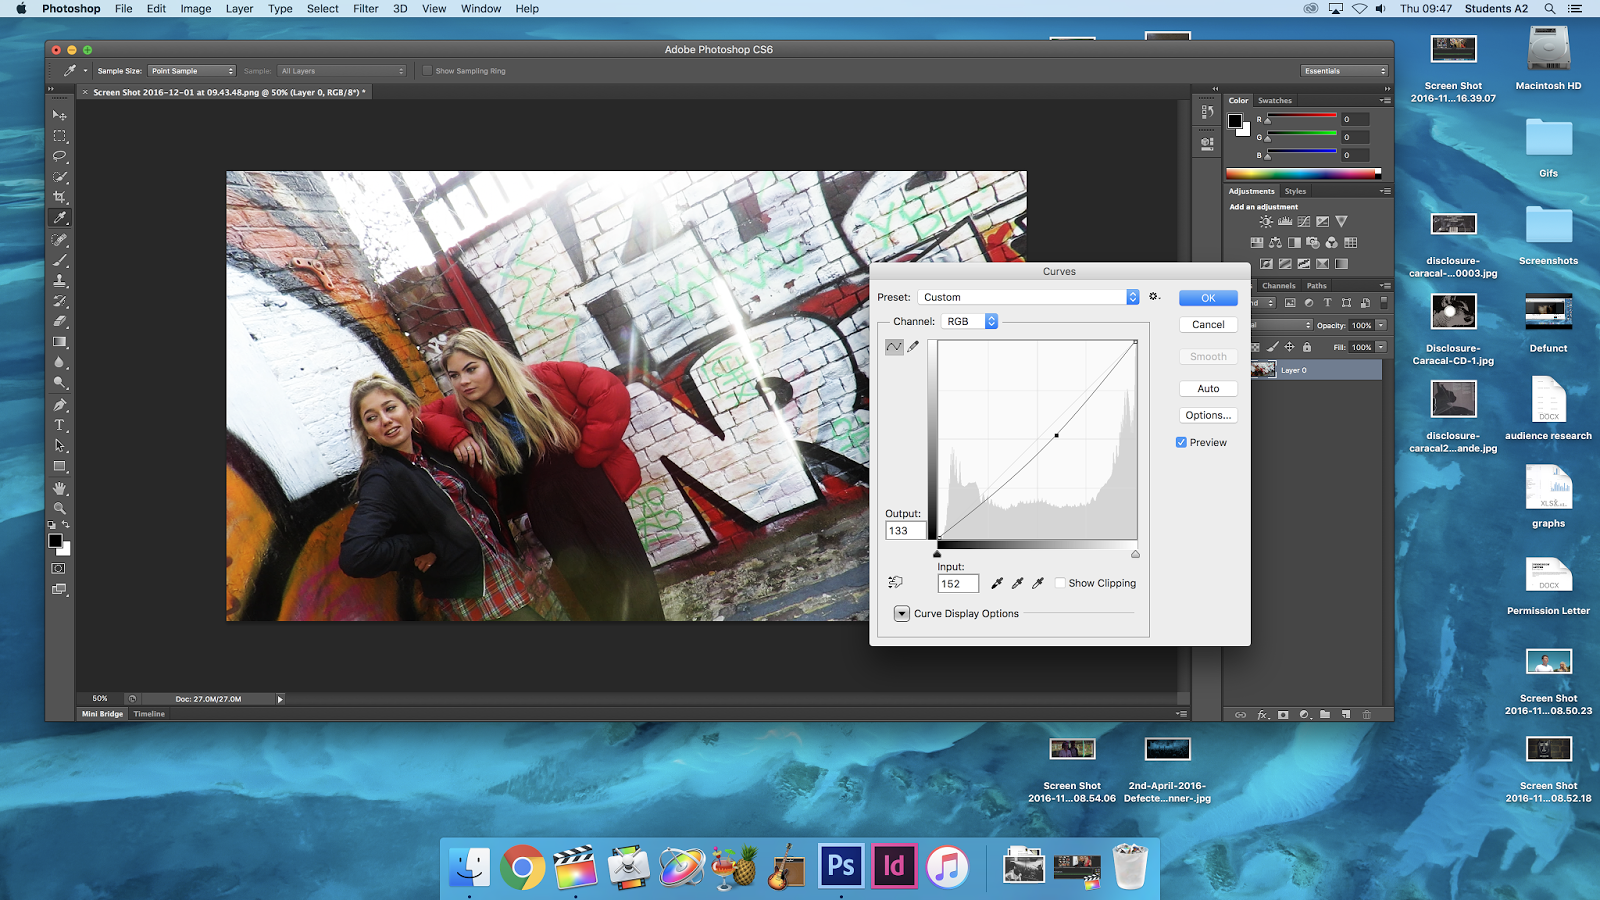
Task: Select the Gradient tool
Action: click(60, 342)
